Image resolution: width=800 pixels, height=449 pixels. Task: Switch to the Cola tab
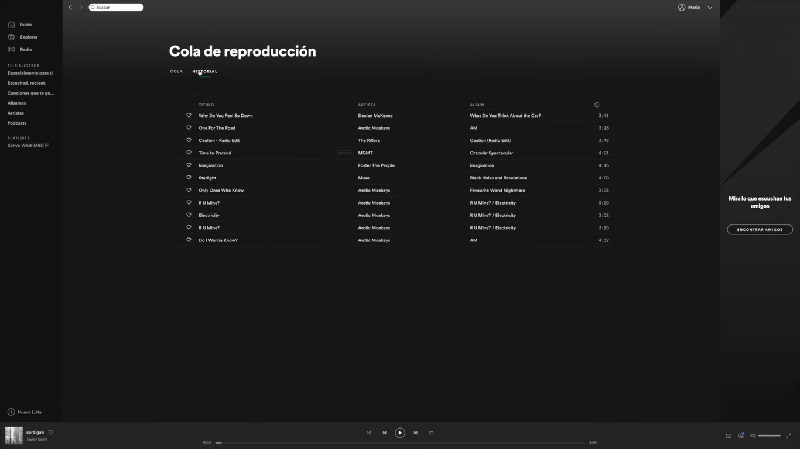(x=177, y=71)
